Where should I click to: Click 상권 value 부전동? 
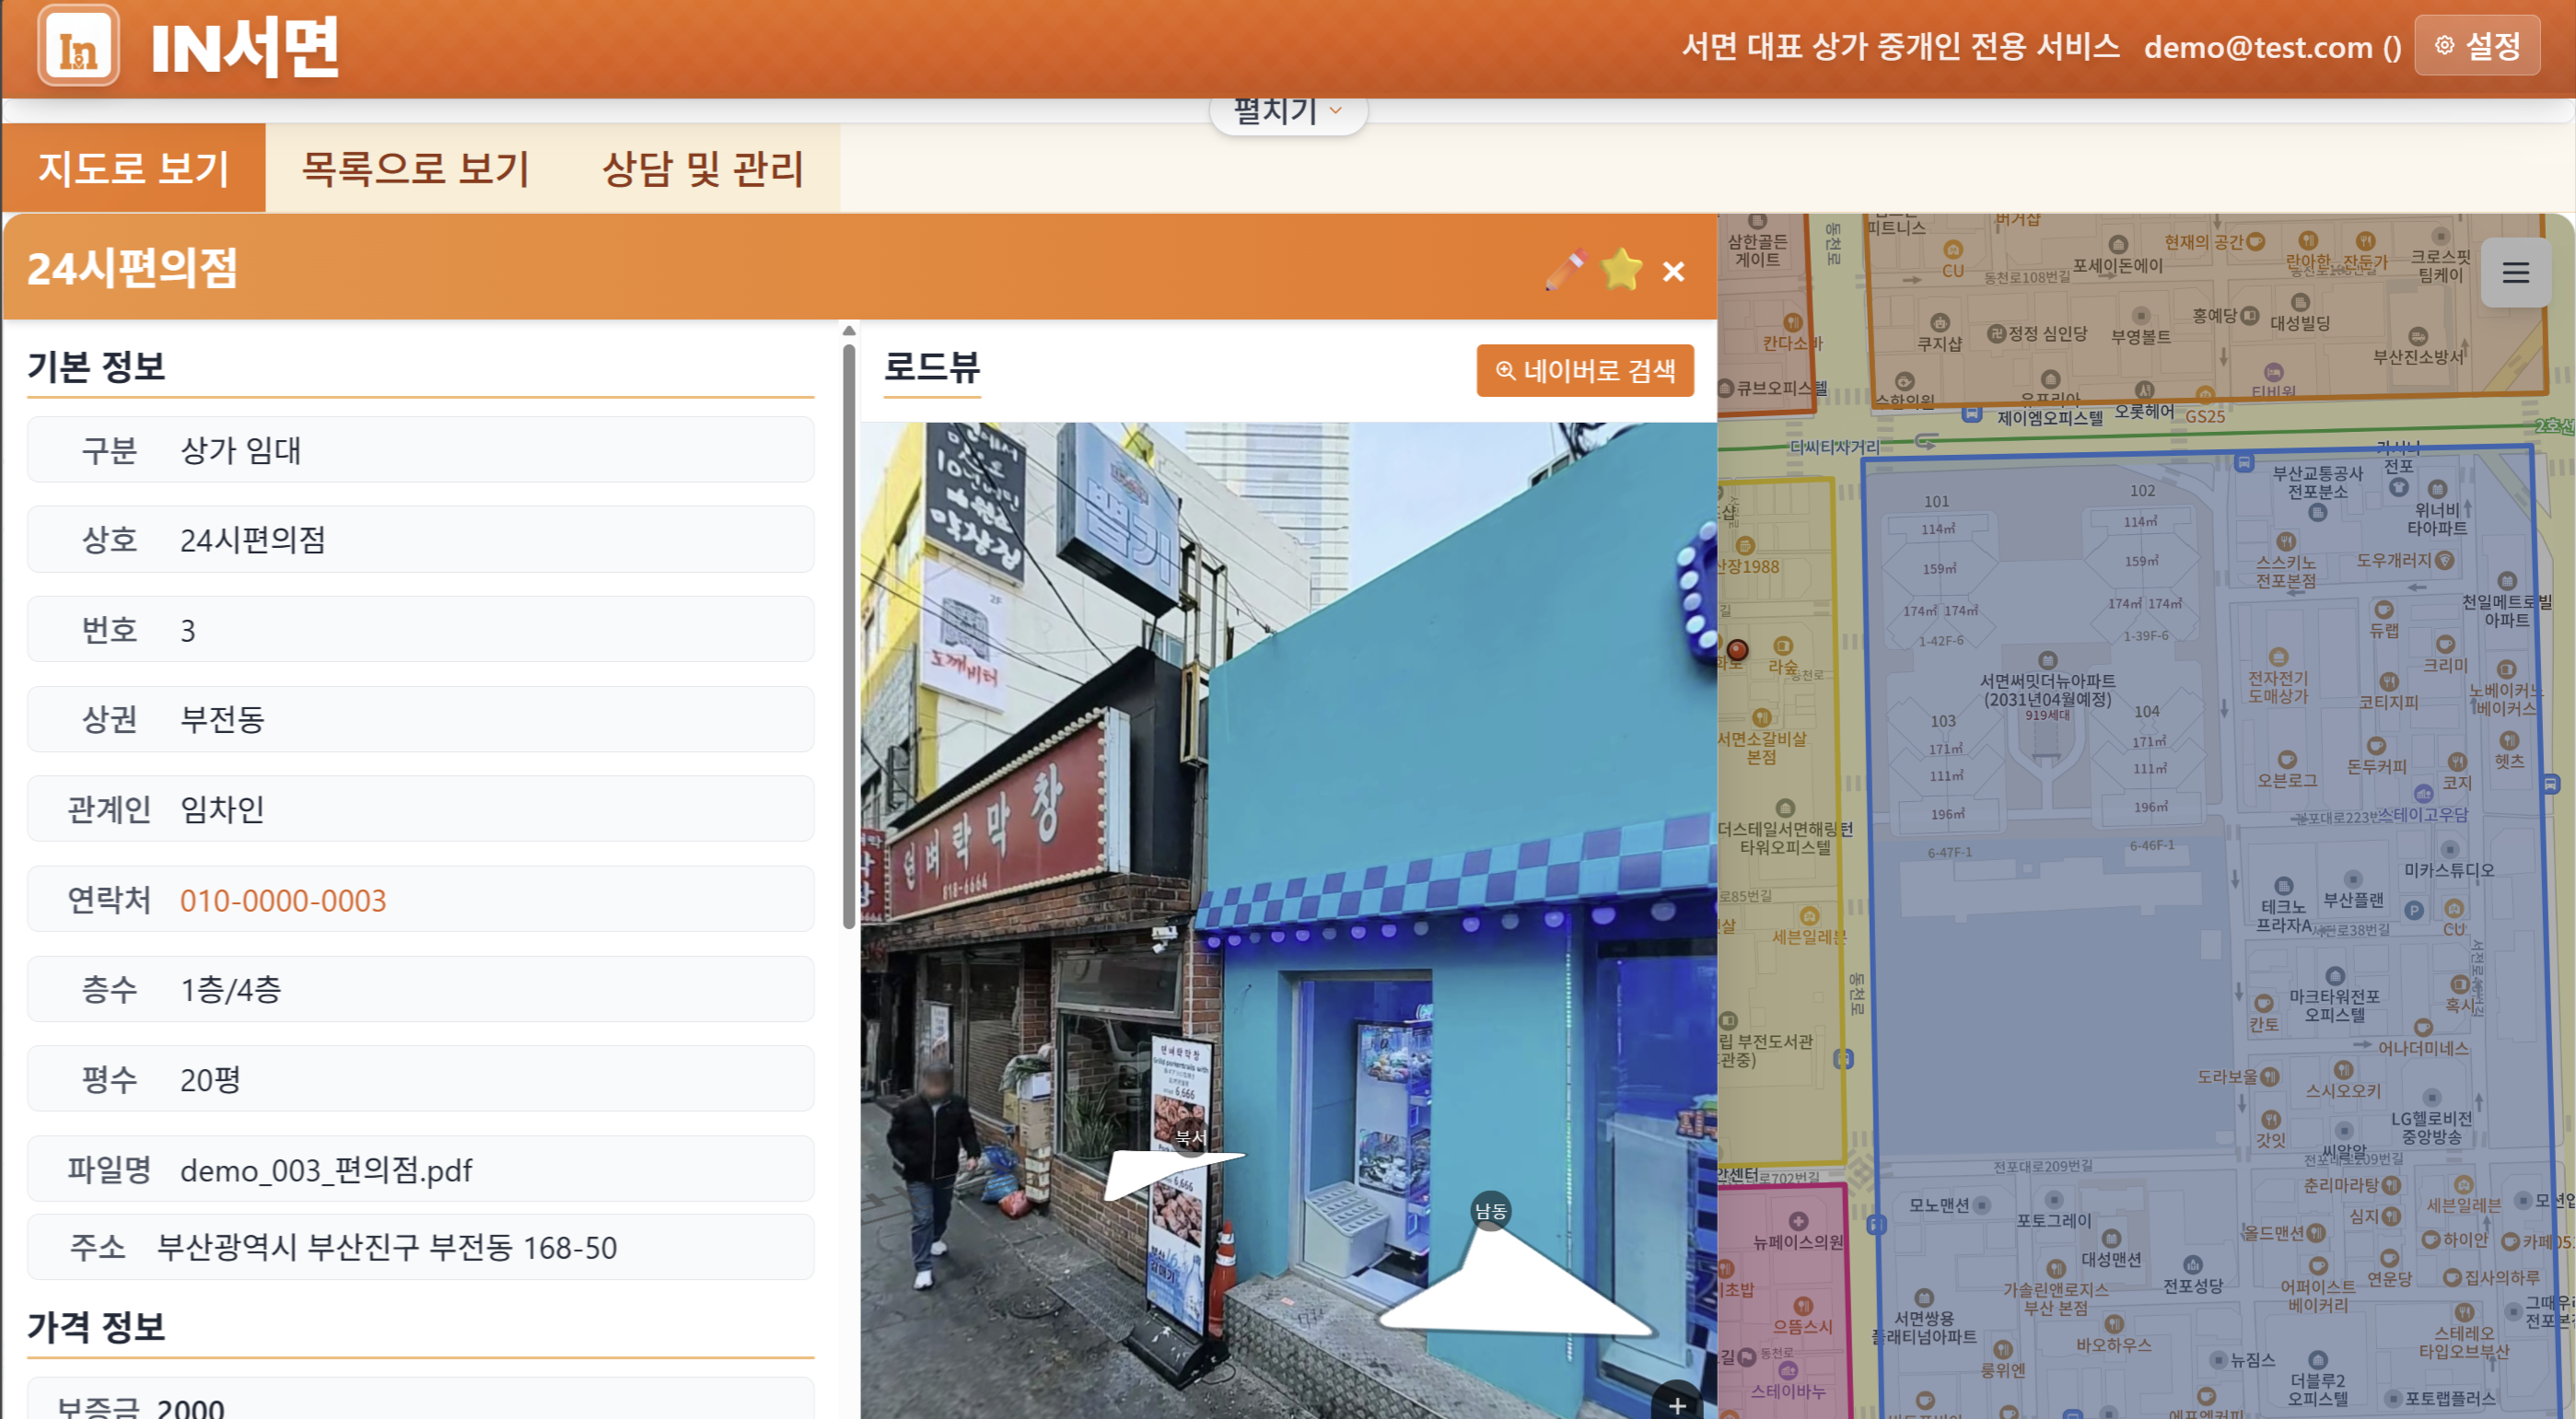(x=222, y=719)
